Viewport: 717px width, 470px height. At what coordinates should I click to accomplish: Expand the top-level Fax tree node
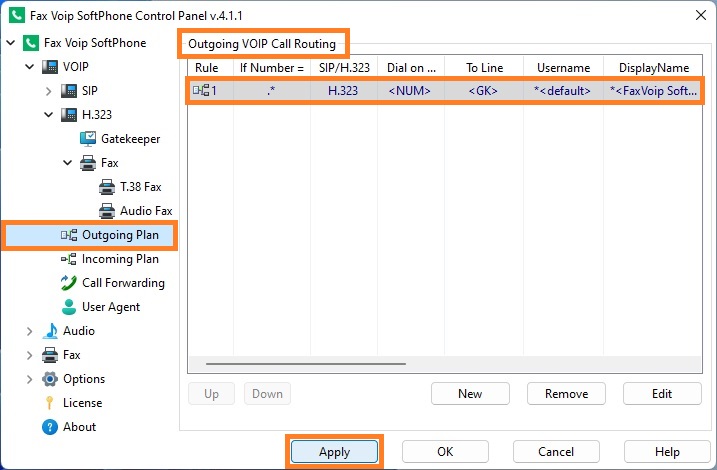pos(30,355)
